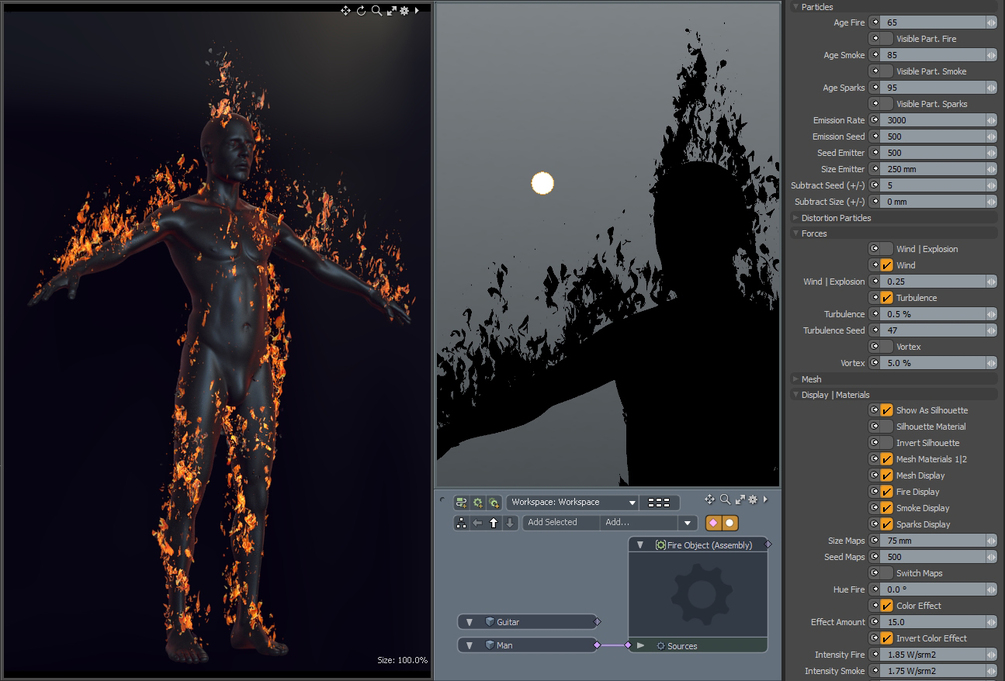1005x681 pixels.
Task: Click the rotate view icon in 3D viewport
Action: (x=361, y=10)
